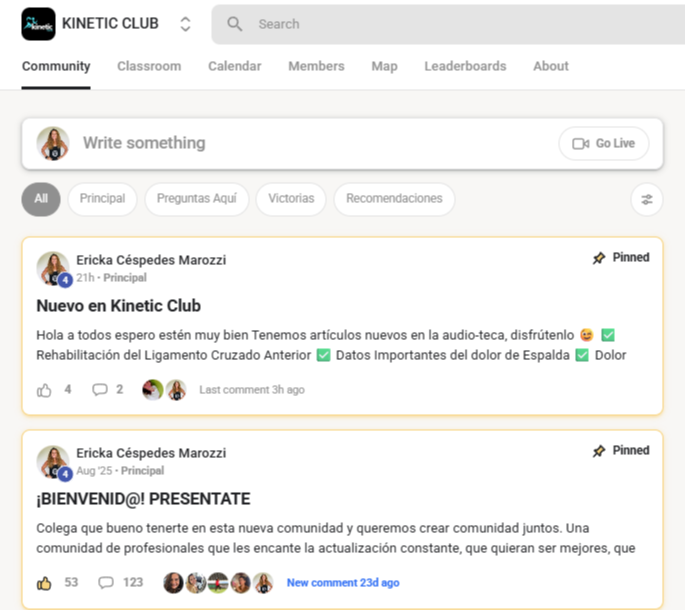Click the Write something post field
The height and width of the screenshot is (610, 685).
(306, 143)
